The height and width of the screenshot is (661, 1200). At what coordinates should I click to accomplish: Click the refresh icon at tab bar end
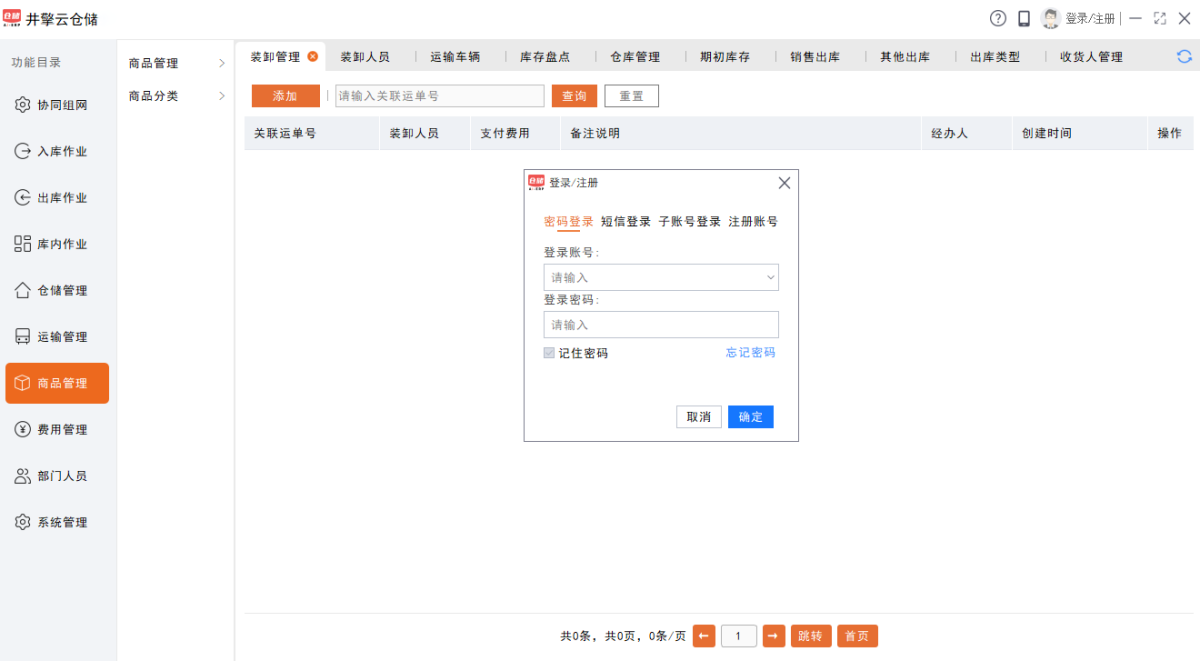coord(1184,57)
